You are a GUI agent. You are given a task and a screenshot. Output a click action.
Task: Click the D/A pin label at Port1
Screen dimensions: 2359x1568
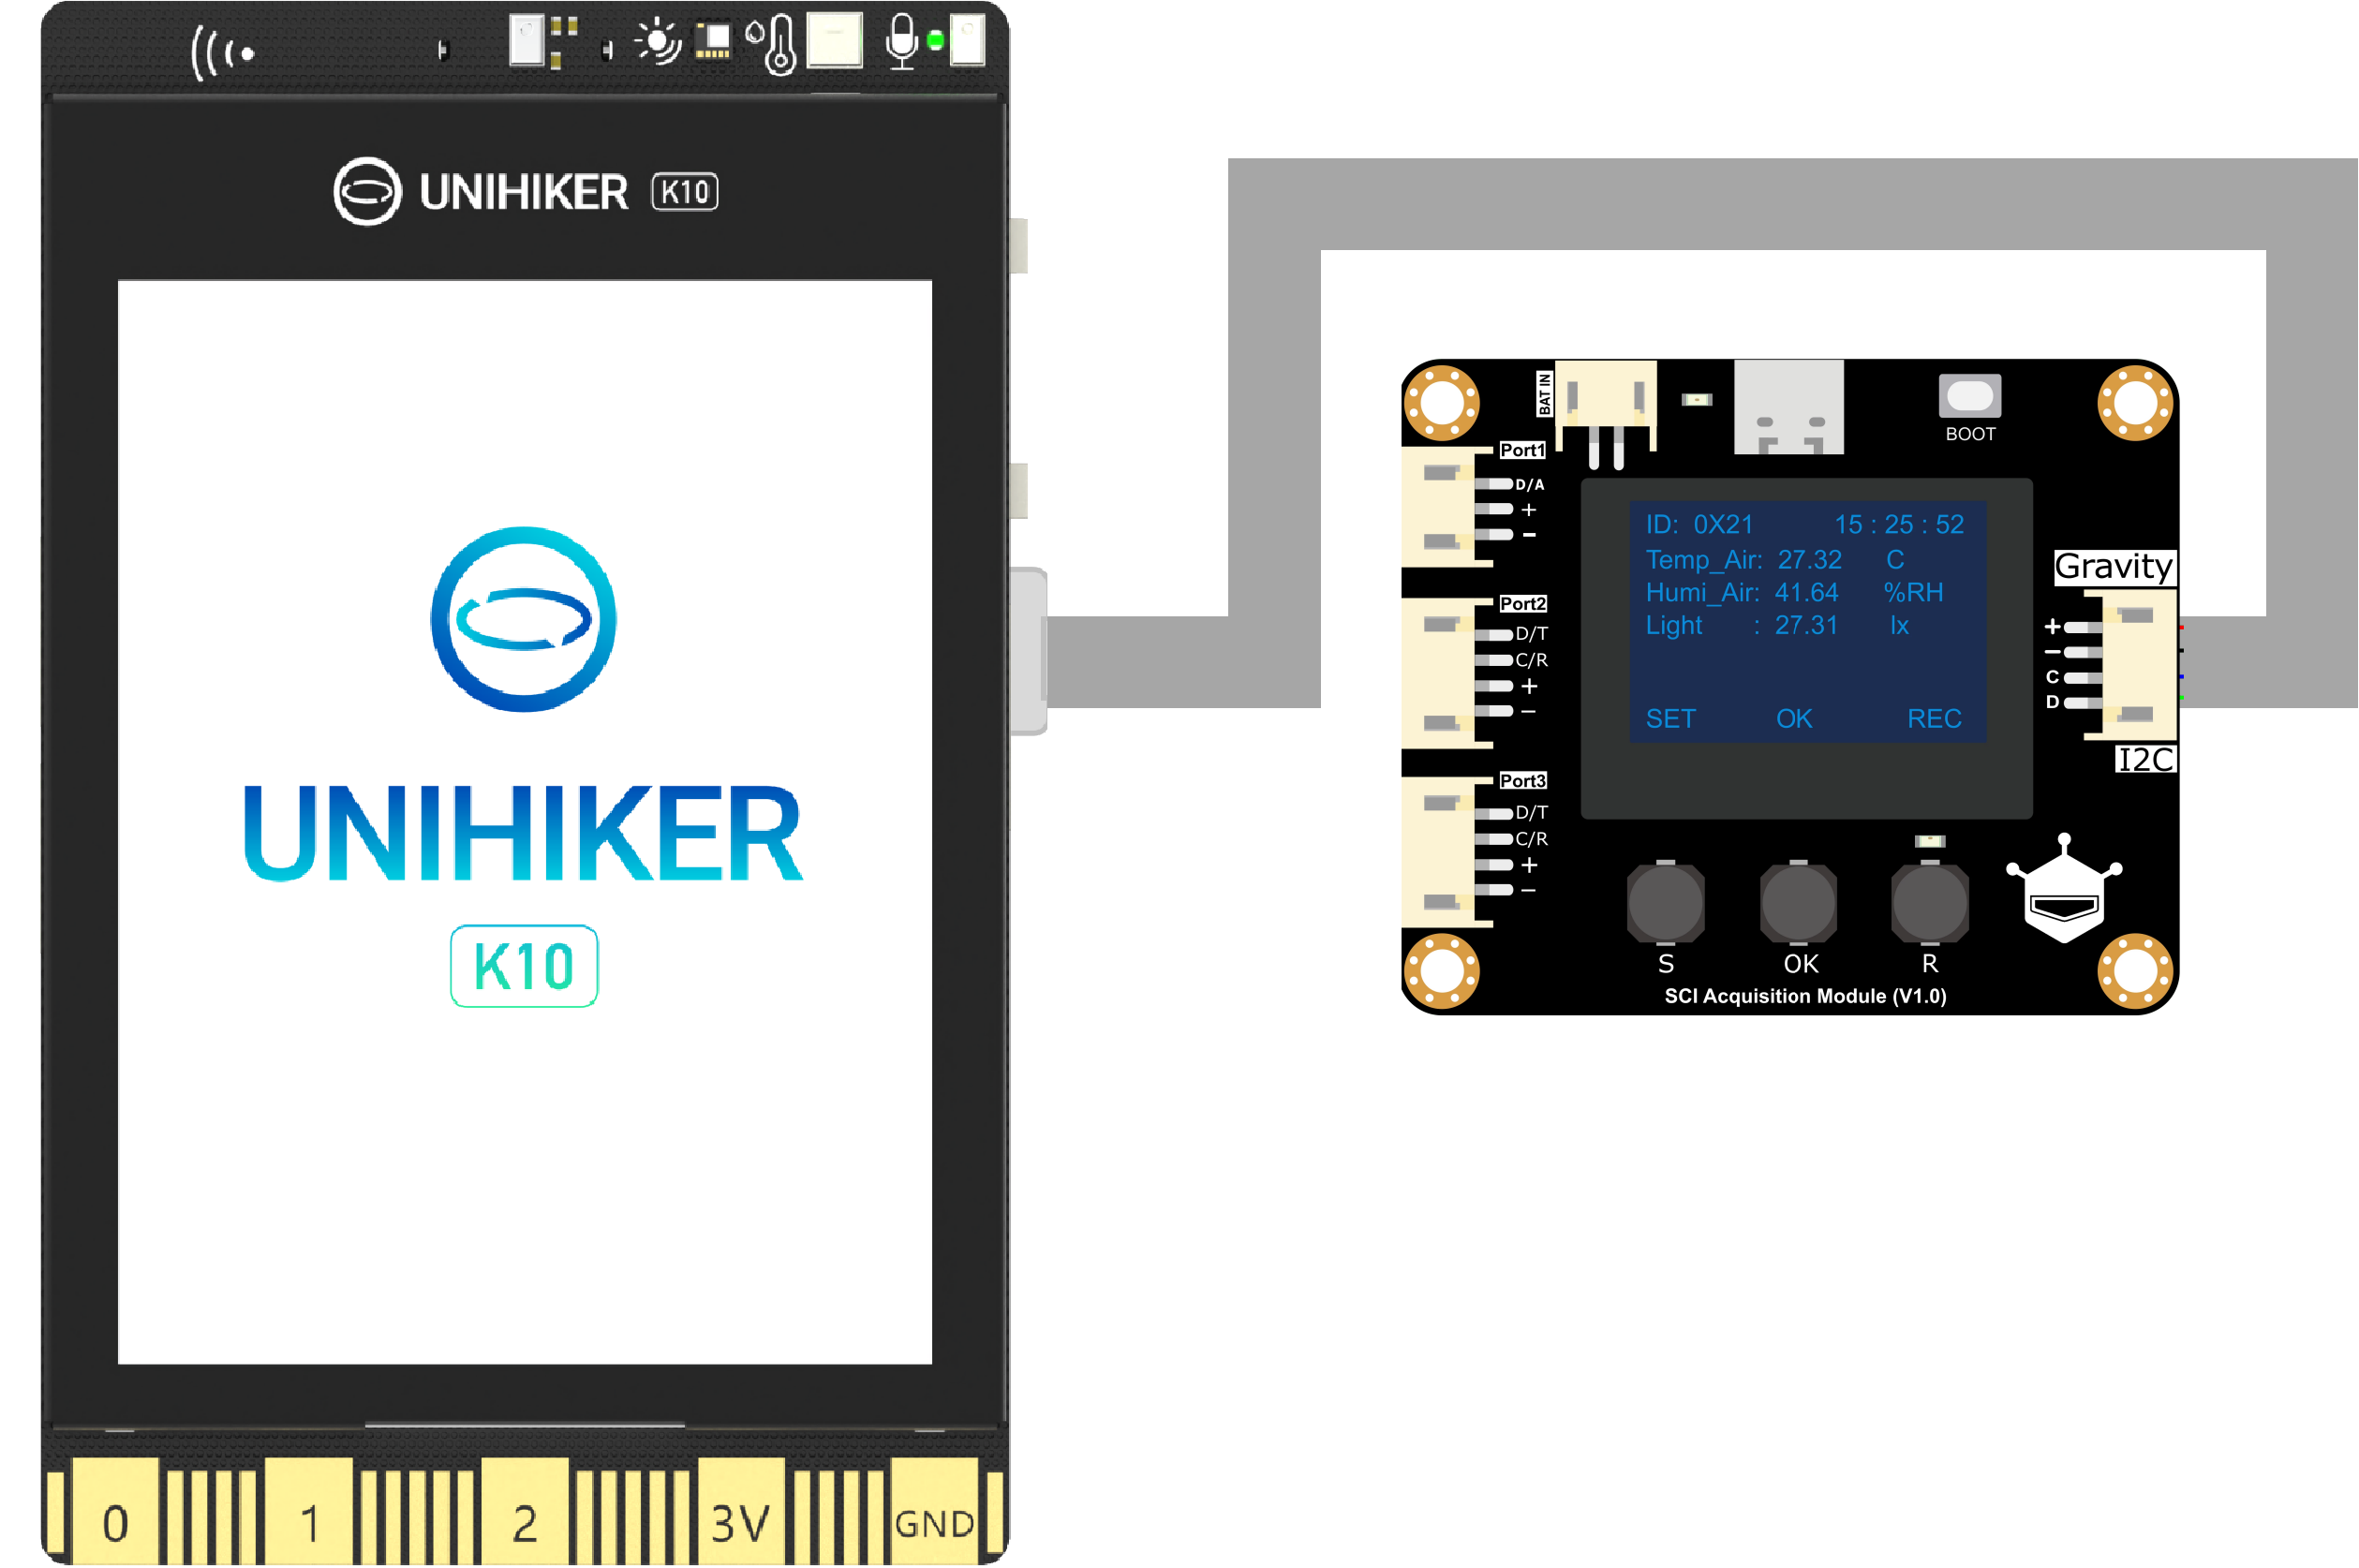coord(1530,485)
